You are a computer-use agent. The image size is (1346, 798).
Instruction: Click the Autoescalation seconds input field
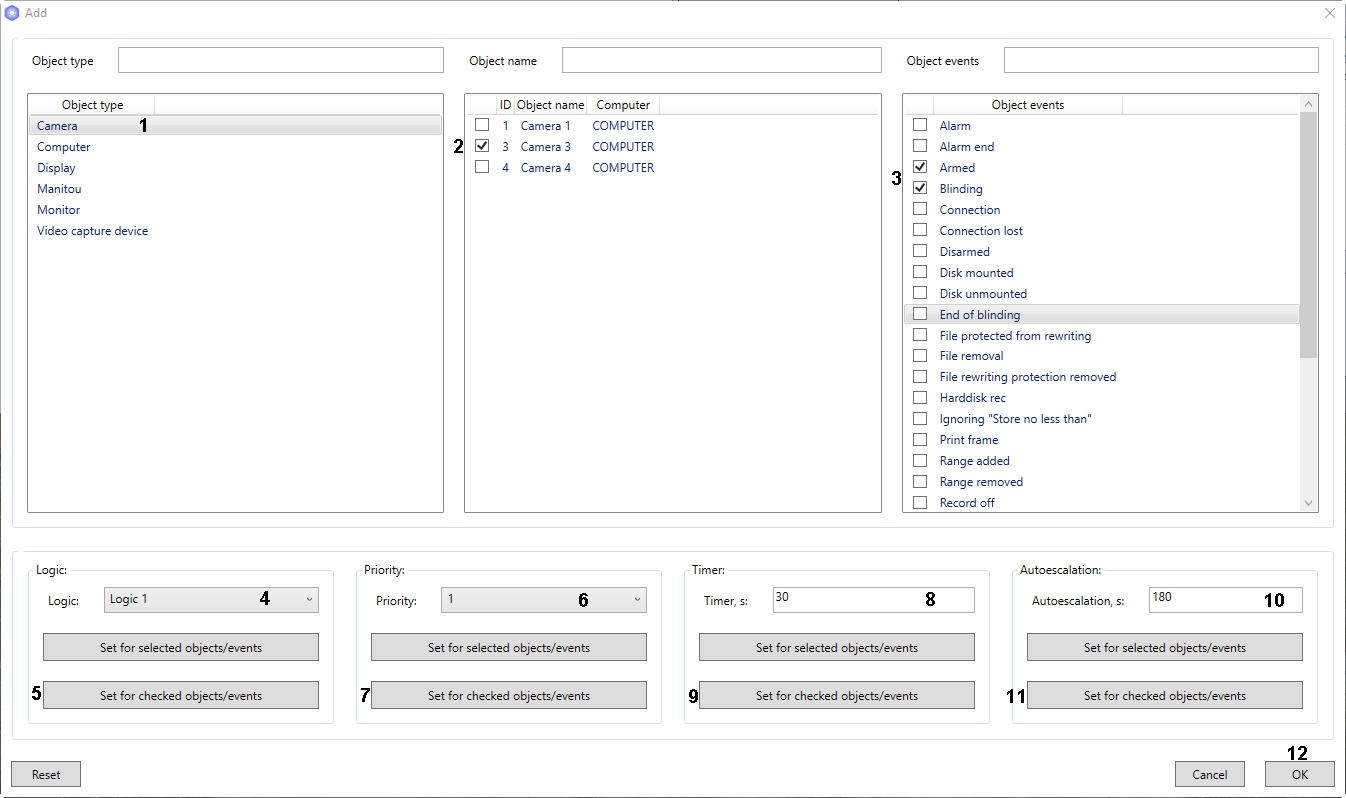(x=1226, y=600)
